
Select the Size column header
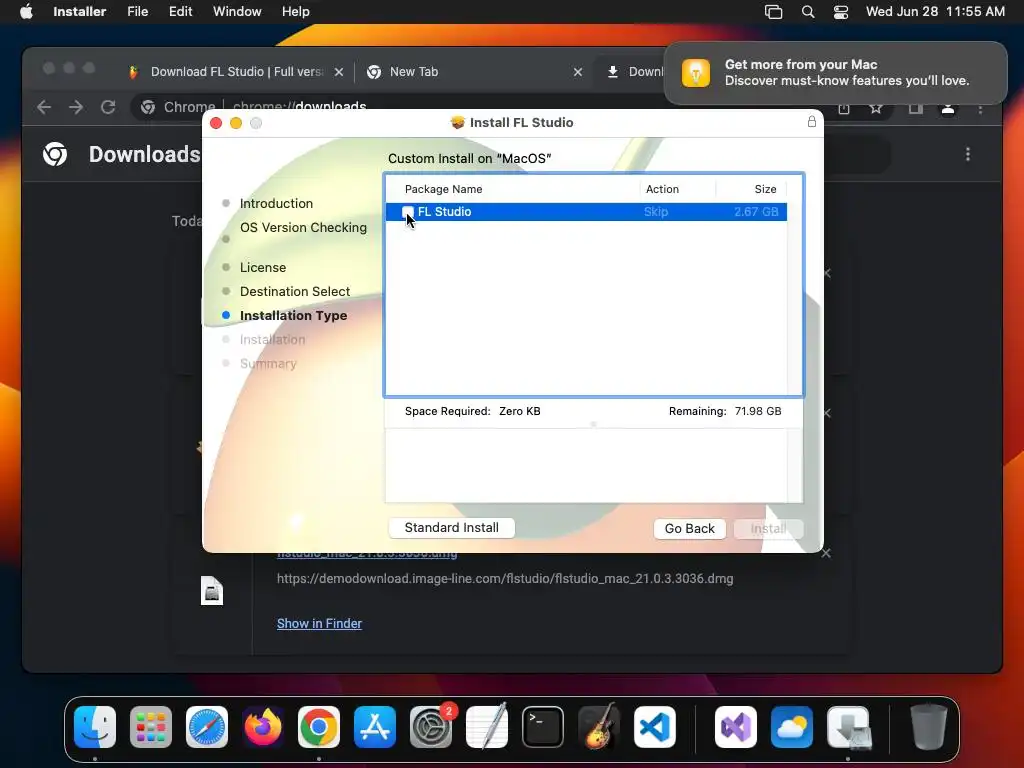[x=765, y=189]
